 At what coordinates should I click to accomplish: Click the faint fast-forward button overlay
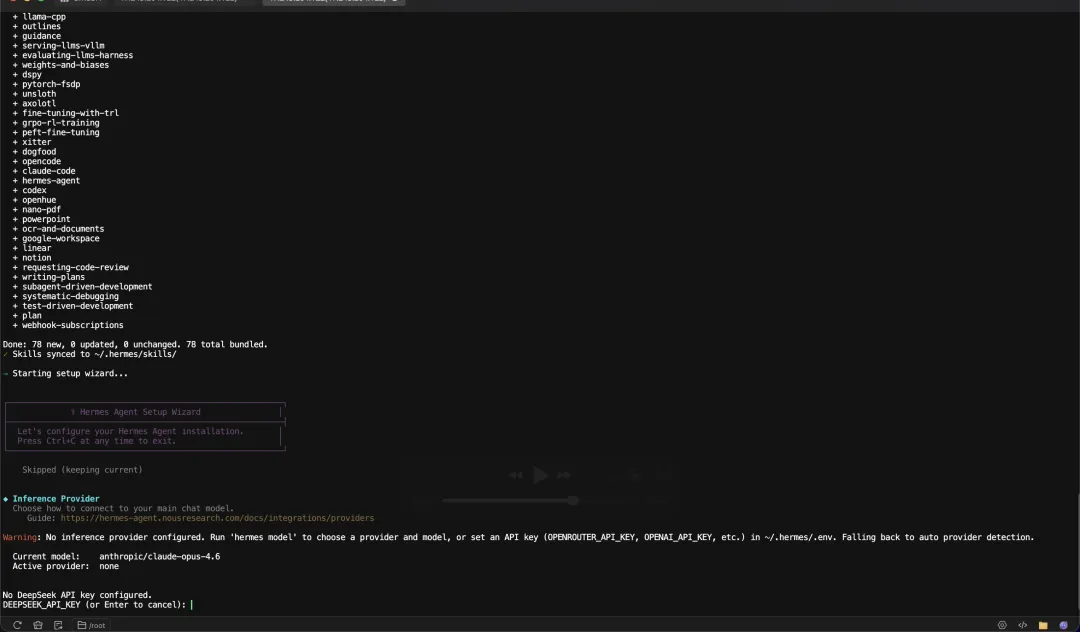pyautogui.click(x=564, y=475)
